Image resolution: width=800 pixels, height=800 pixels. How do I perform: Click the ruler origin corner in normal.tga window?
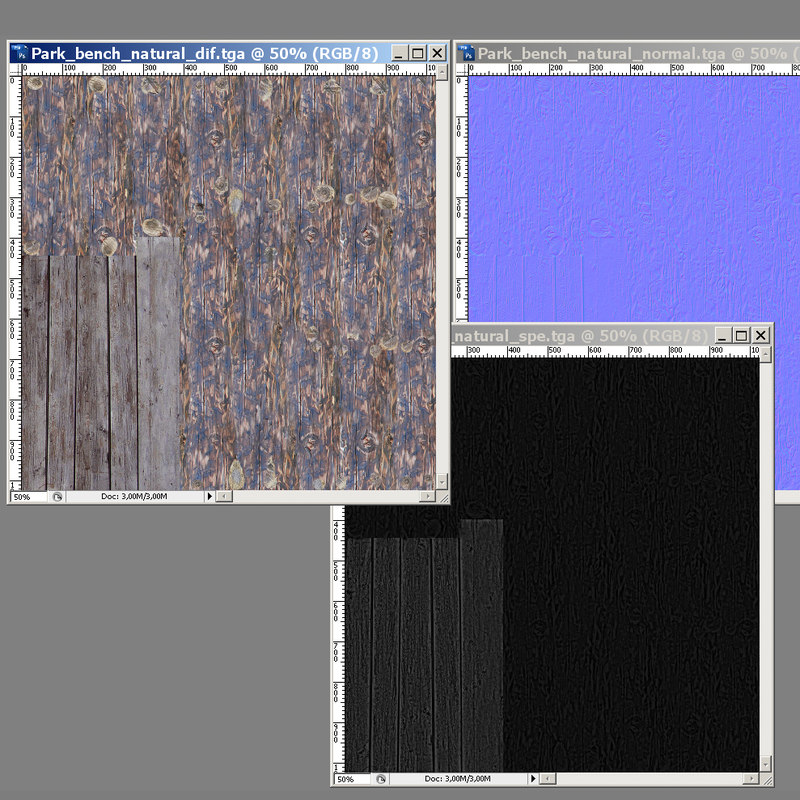[462, 70]
